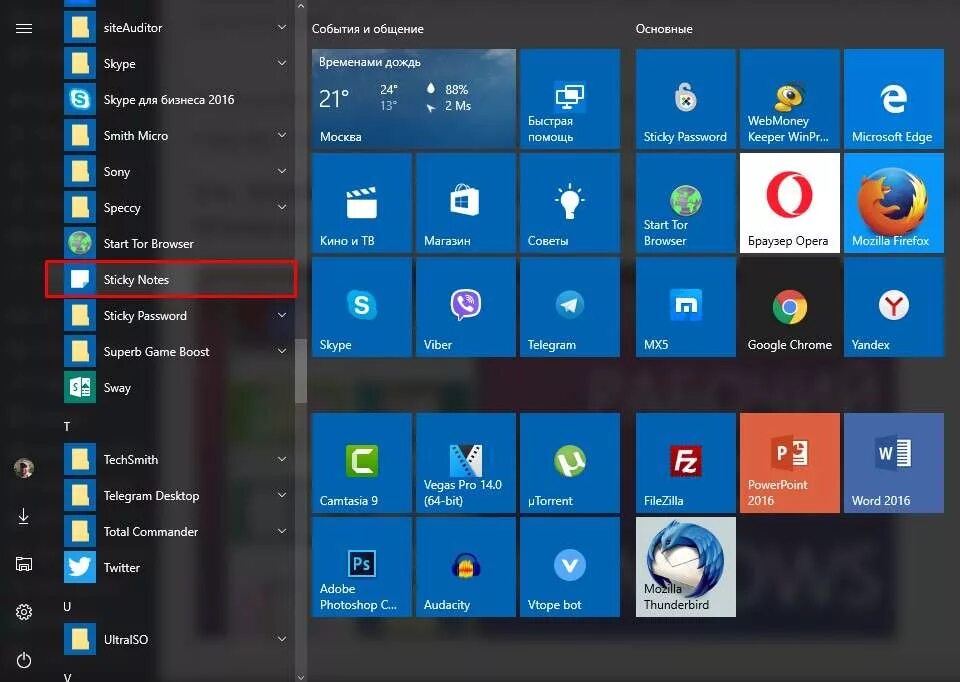This screenshot has height=682, width=960.
Task: Launch µTorrent tile
Action: click(570, 463)
